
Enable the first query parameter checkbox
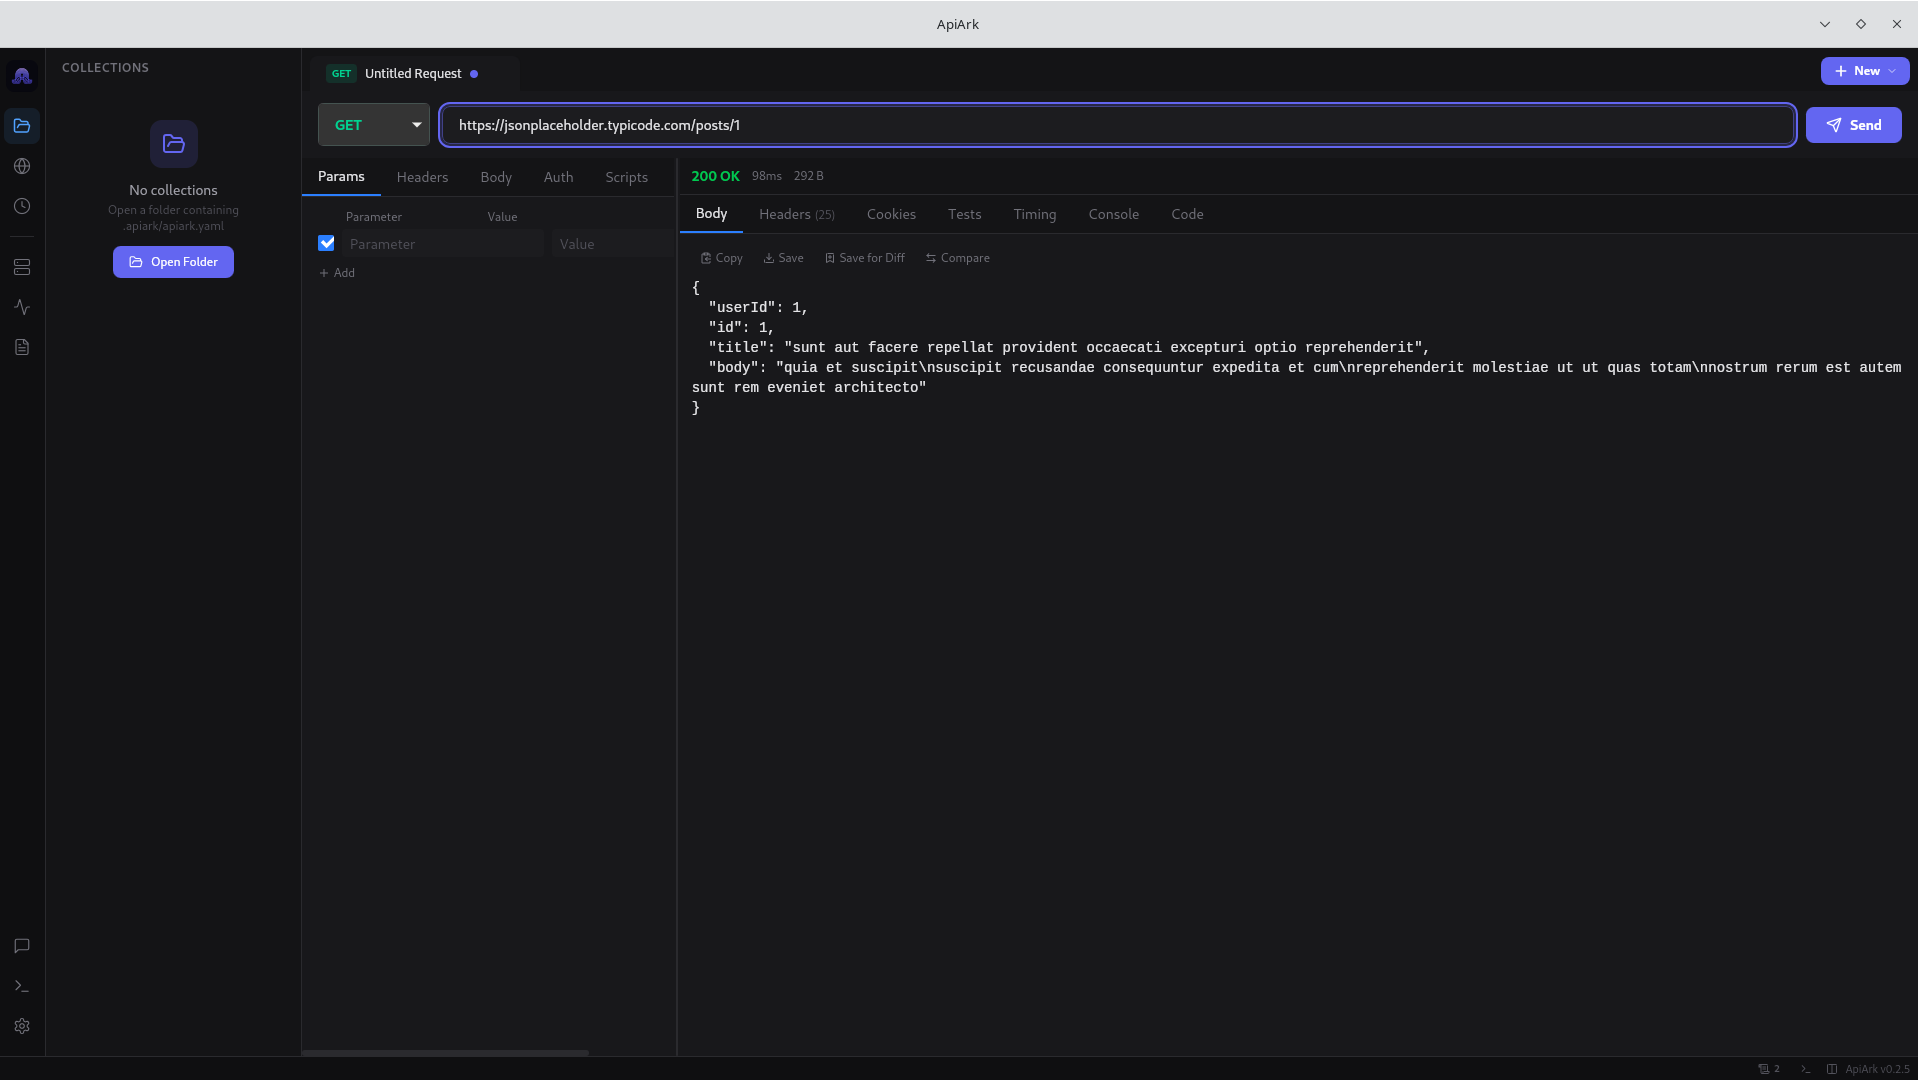326,243
